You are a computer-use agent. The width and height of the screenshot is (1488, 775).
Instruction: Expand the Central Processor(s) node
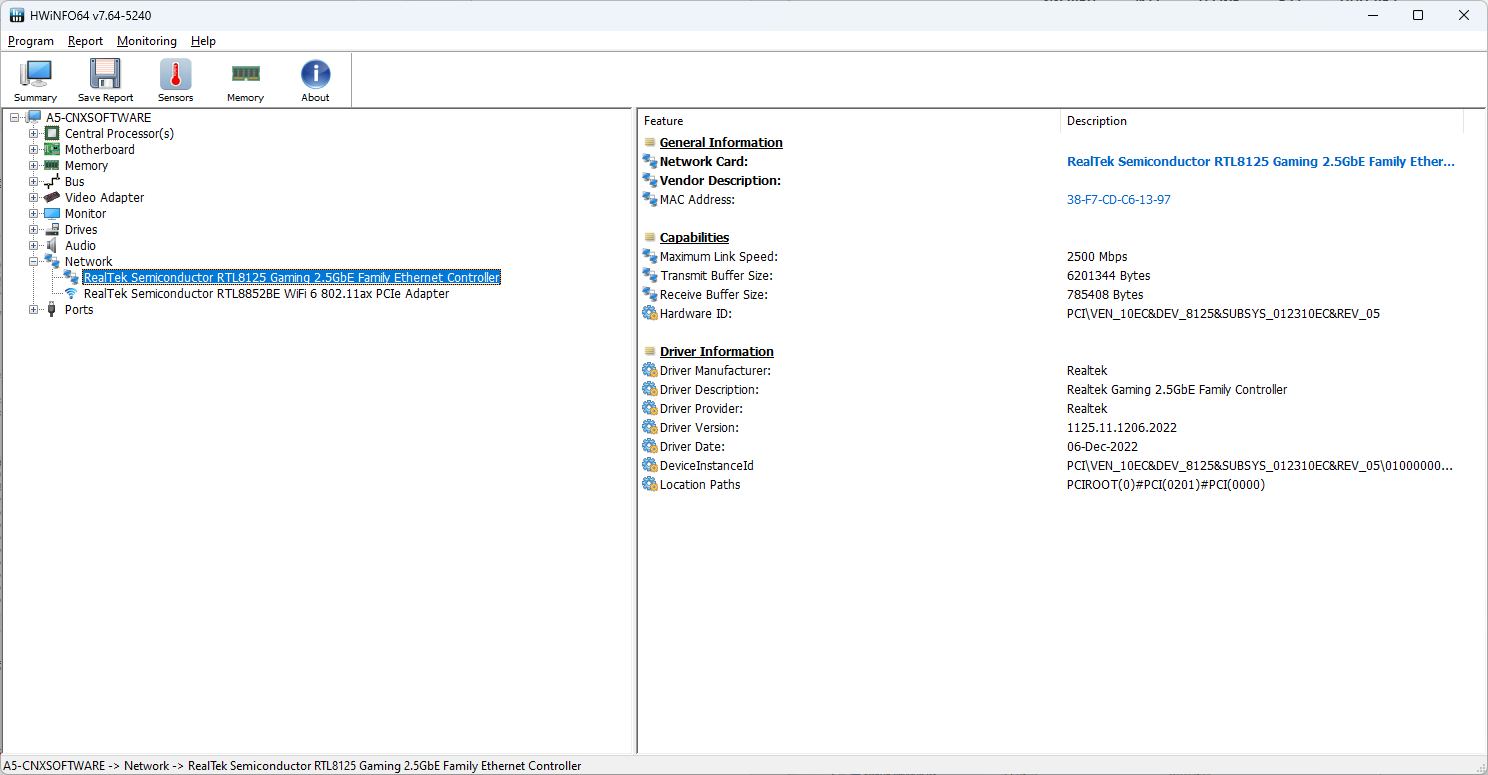33,133
